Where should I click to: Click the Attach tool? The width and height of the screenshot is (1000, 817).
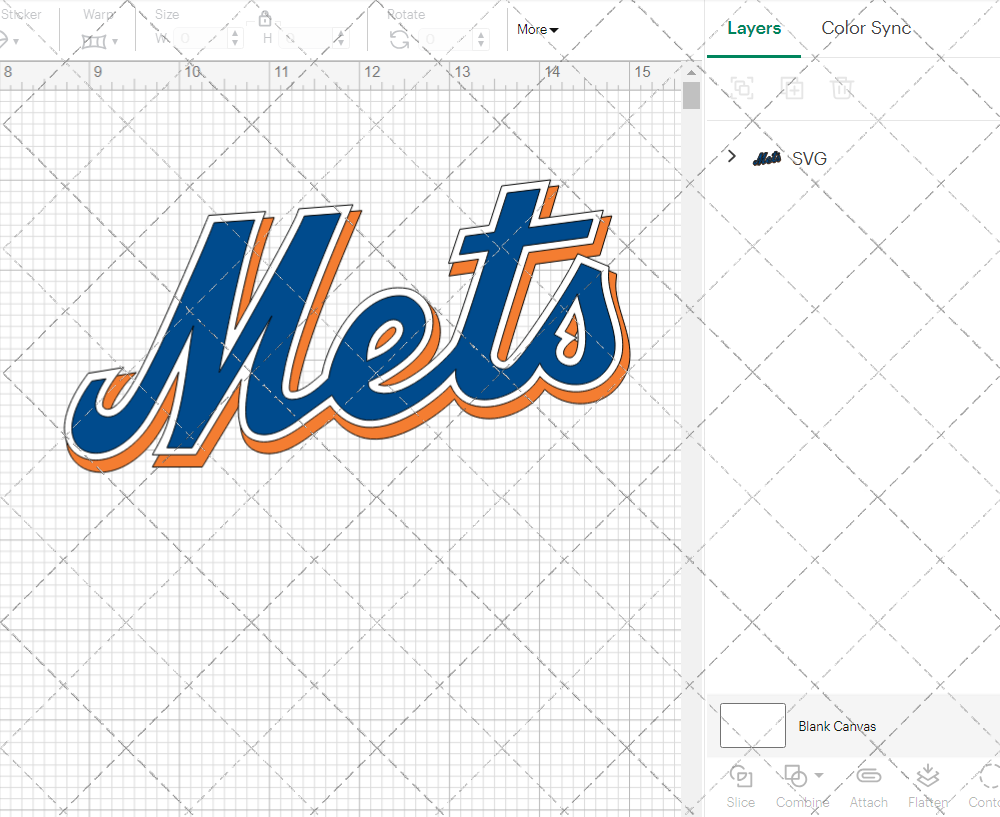pyautogui.click(x=868, y=786)
